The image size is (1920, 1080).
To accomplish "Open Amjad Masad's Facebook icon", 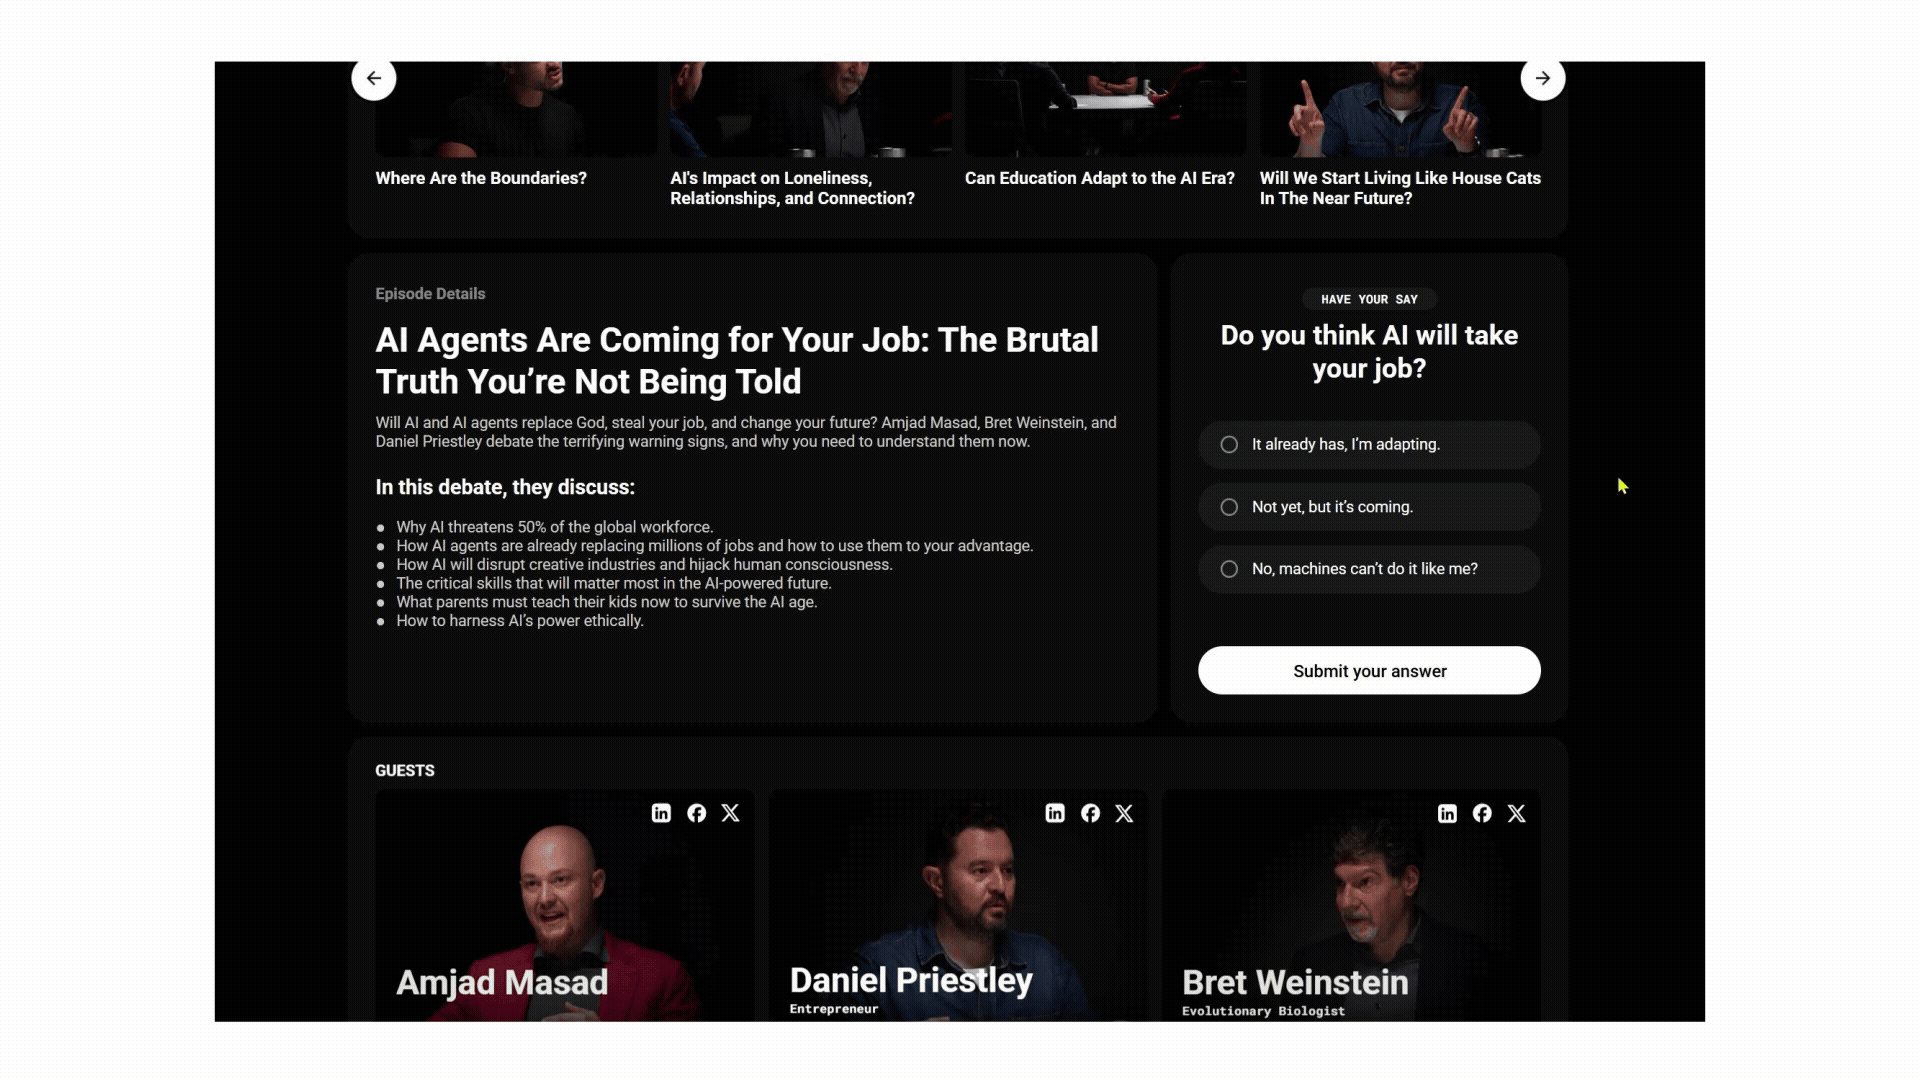I will 697,813.
